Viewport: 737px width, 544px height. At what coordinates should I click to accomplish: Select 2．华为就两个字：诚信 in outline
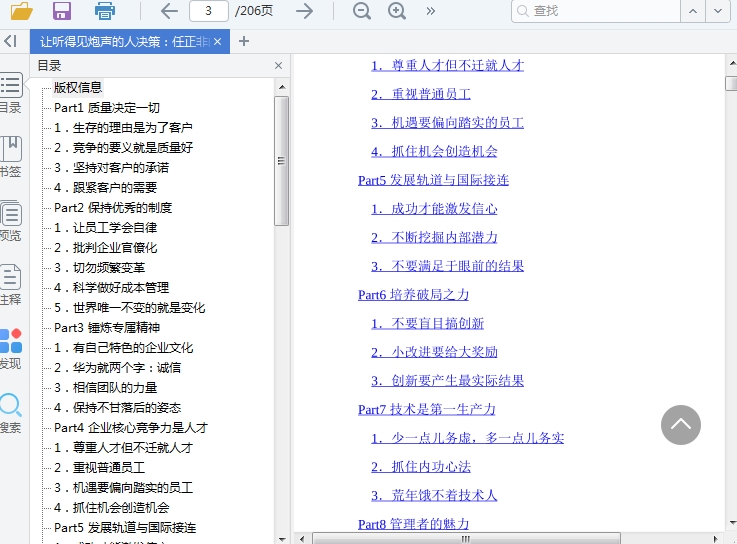click(118, 367)
